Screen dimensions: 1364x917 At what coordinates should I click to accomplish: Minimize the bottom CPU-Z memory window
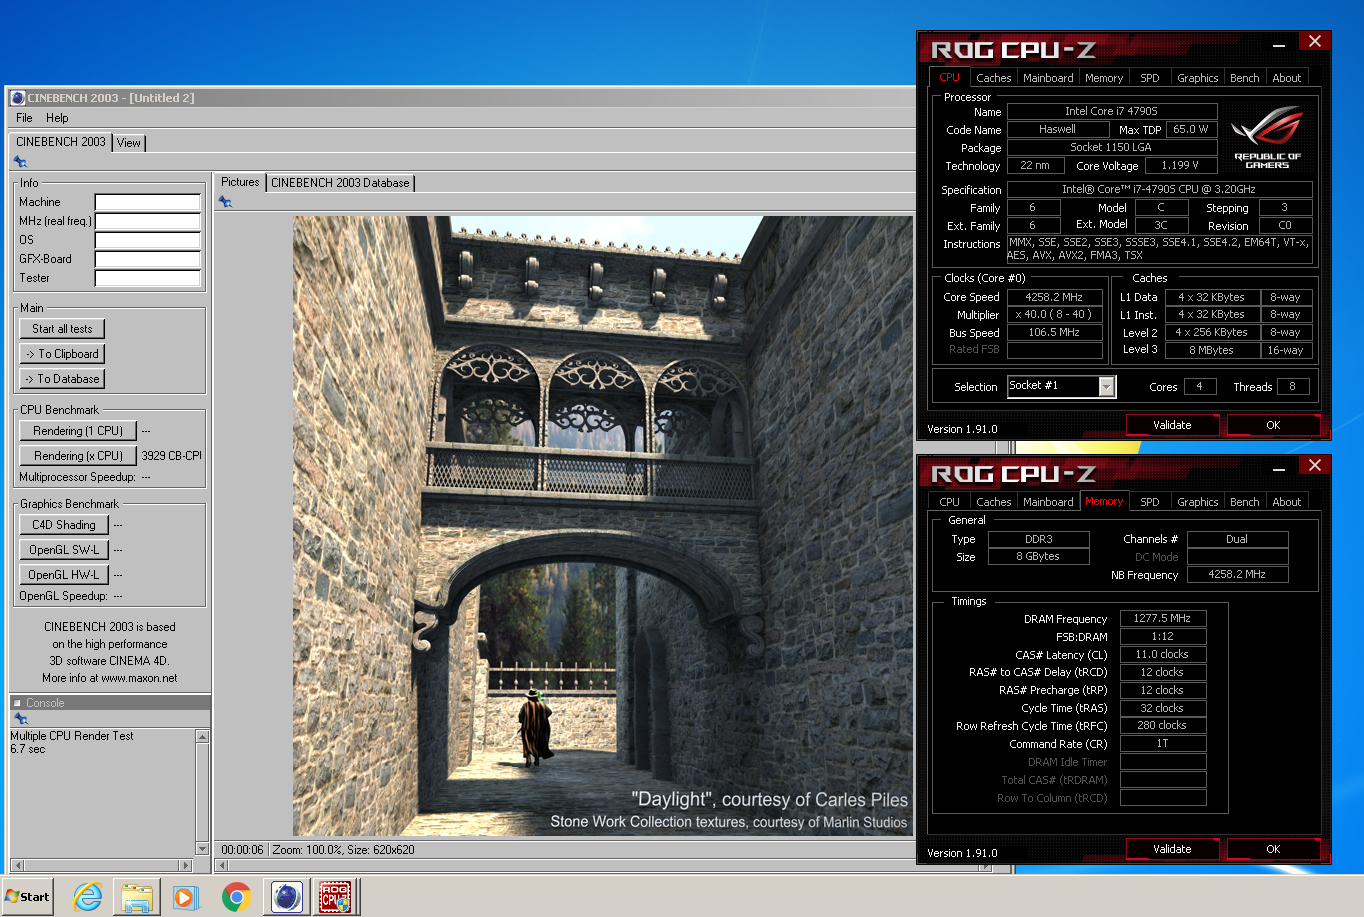click(x=1279, y=469)
